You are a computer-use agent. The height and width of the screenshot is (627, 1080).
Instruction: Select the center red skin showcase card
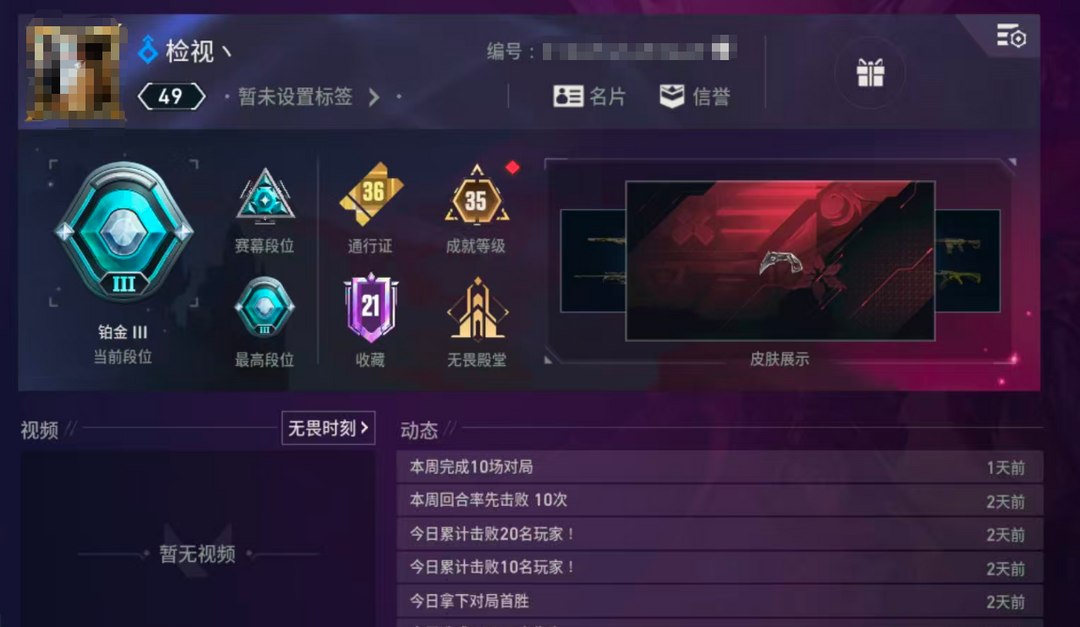[780, 260]
